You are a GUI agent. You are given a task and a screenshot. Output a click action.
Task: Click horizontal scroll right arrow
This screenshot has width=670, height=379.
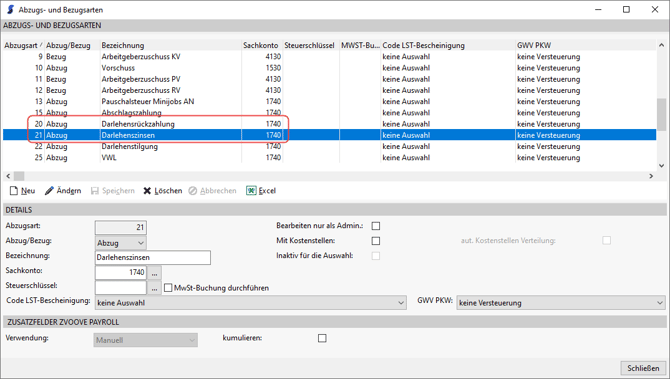[x=652, y=176]
